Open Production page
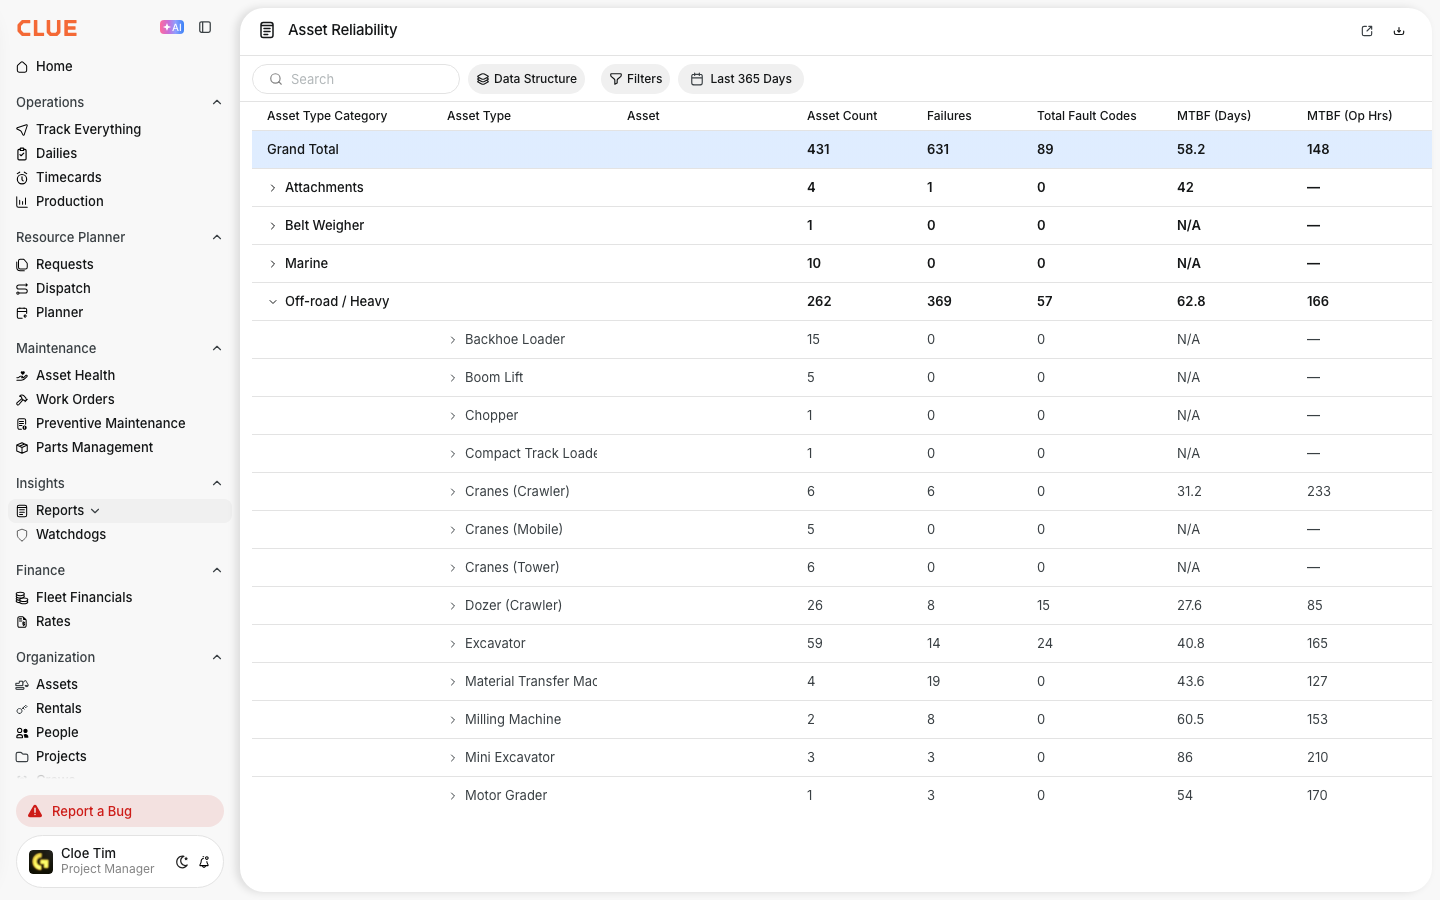Screen dimensions: 1440x900 click(69, 201)
